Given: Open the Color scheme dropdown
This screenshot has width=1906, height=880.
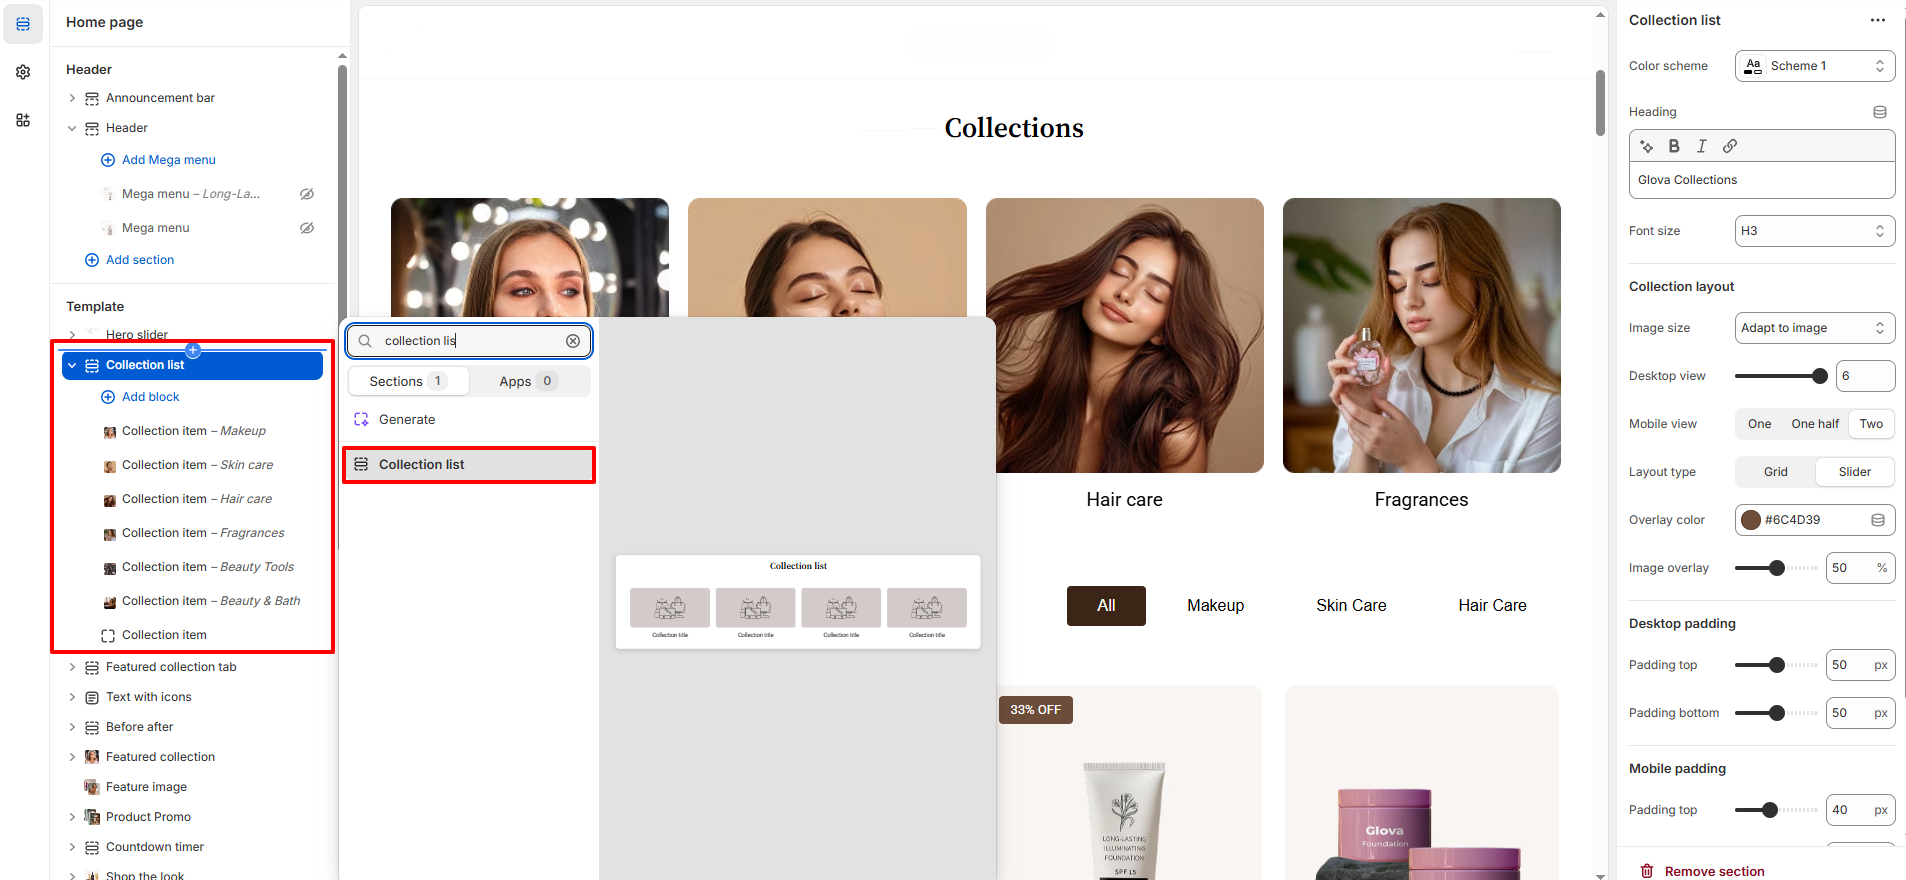Looking at the screenshot, I should pos(1814,66).
